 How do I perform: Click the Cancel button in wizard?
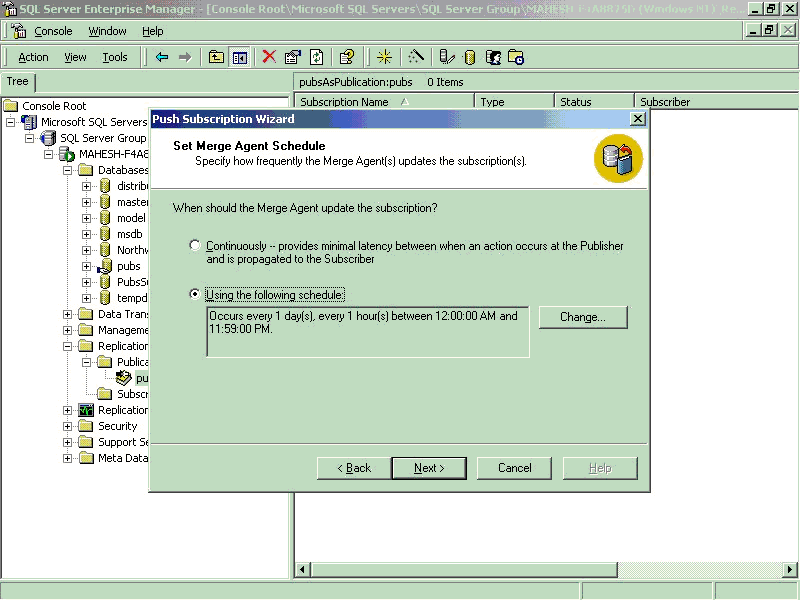(x=514, y=468)
